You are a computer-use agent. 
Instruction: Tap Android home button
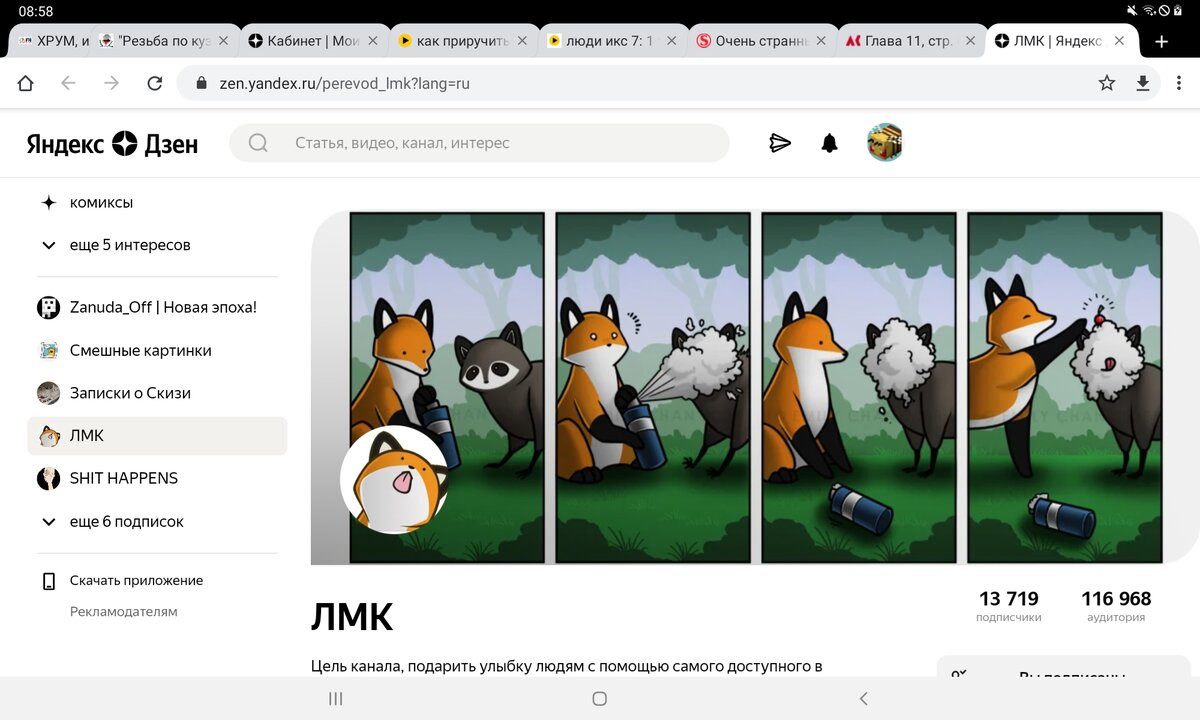pos(599,699)
